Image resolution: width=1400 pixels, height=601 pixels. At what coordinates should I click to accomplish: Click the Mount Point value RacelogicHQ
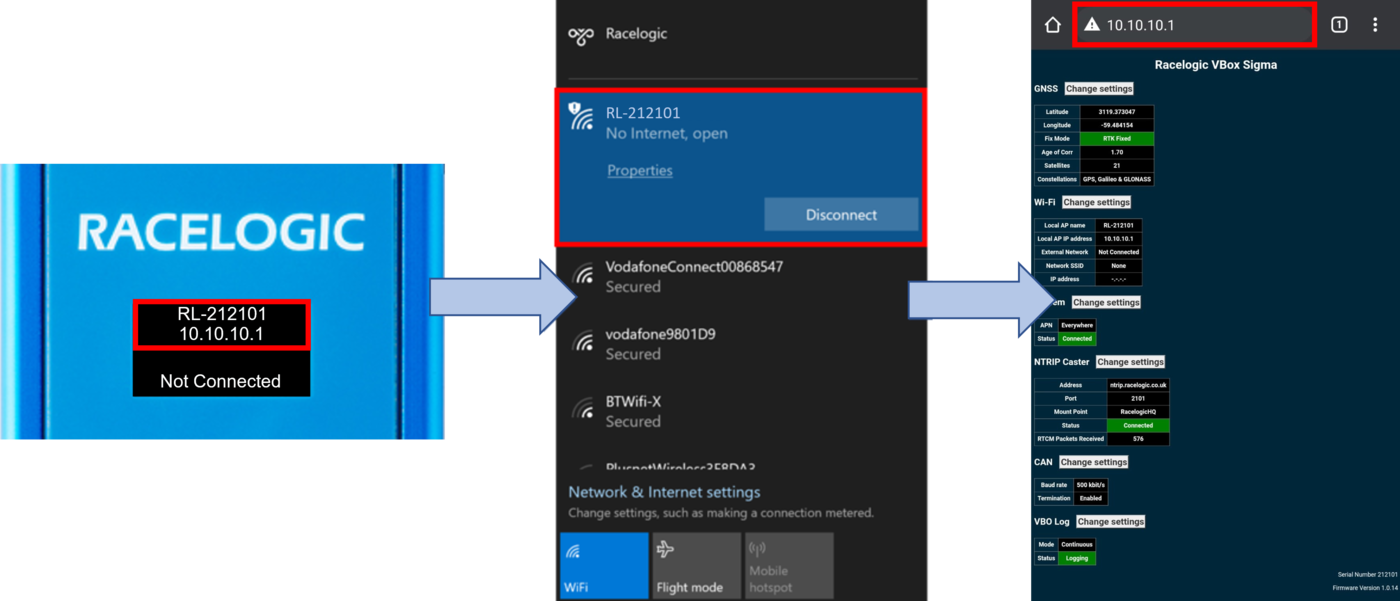(x=1138, y=412)
